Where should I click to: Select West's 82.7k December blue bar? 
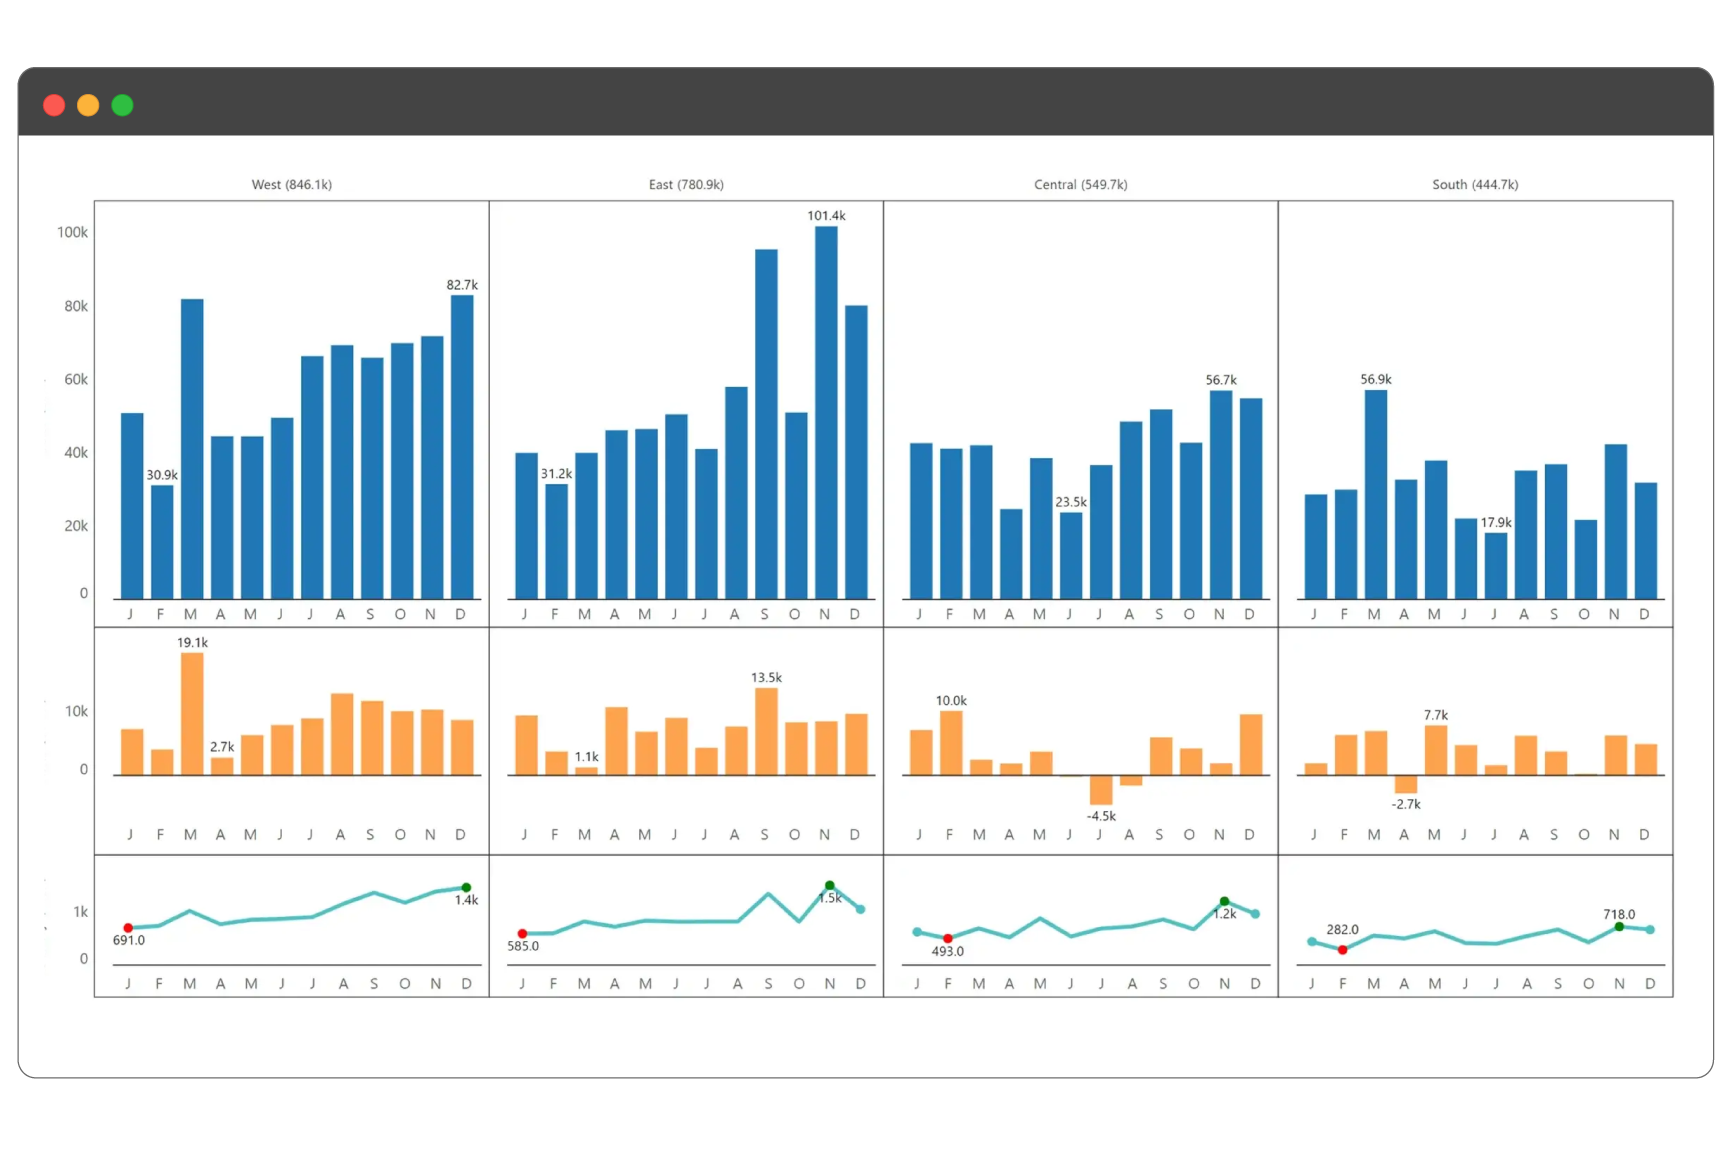(x=462, y=446)
